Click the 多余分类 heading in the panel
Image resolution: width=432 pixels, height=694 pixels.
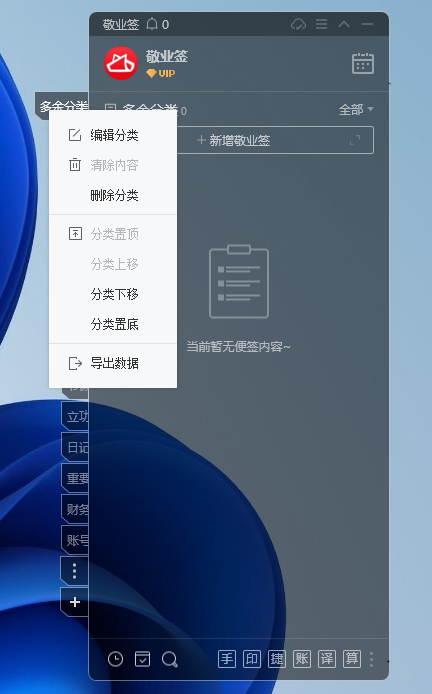click(150, 109)
